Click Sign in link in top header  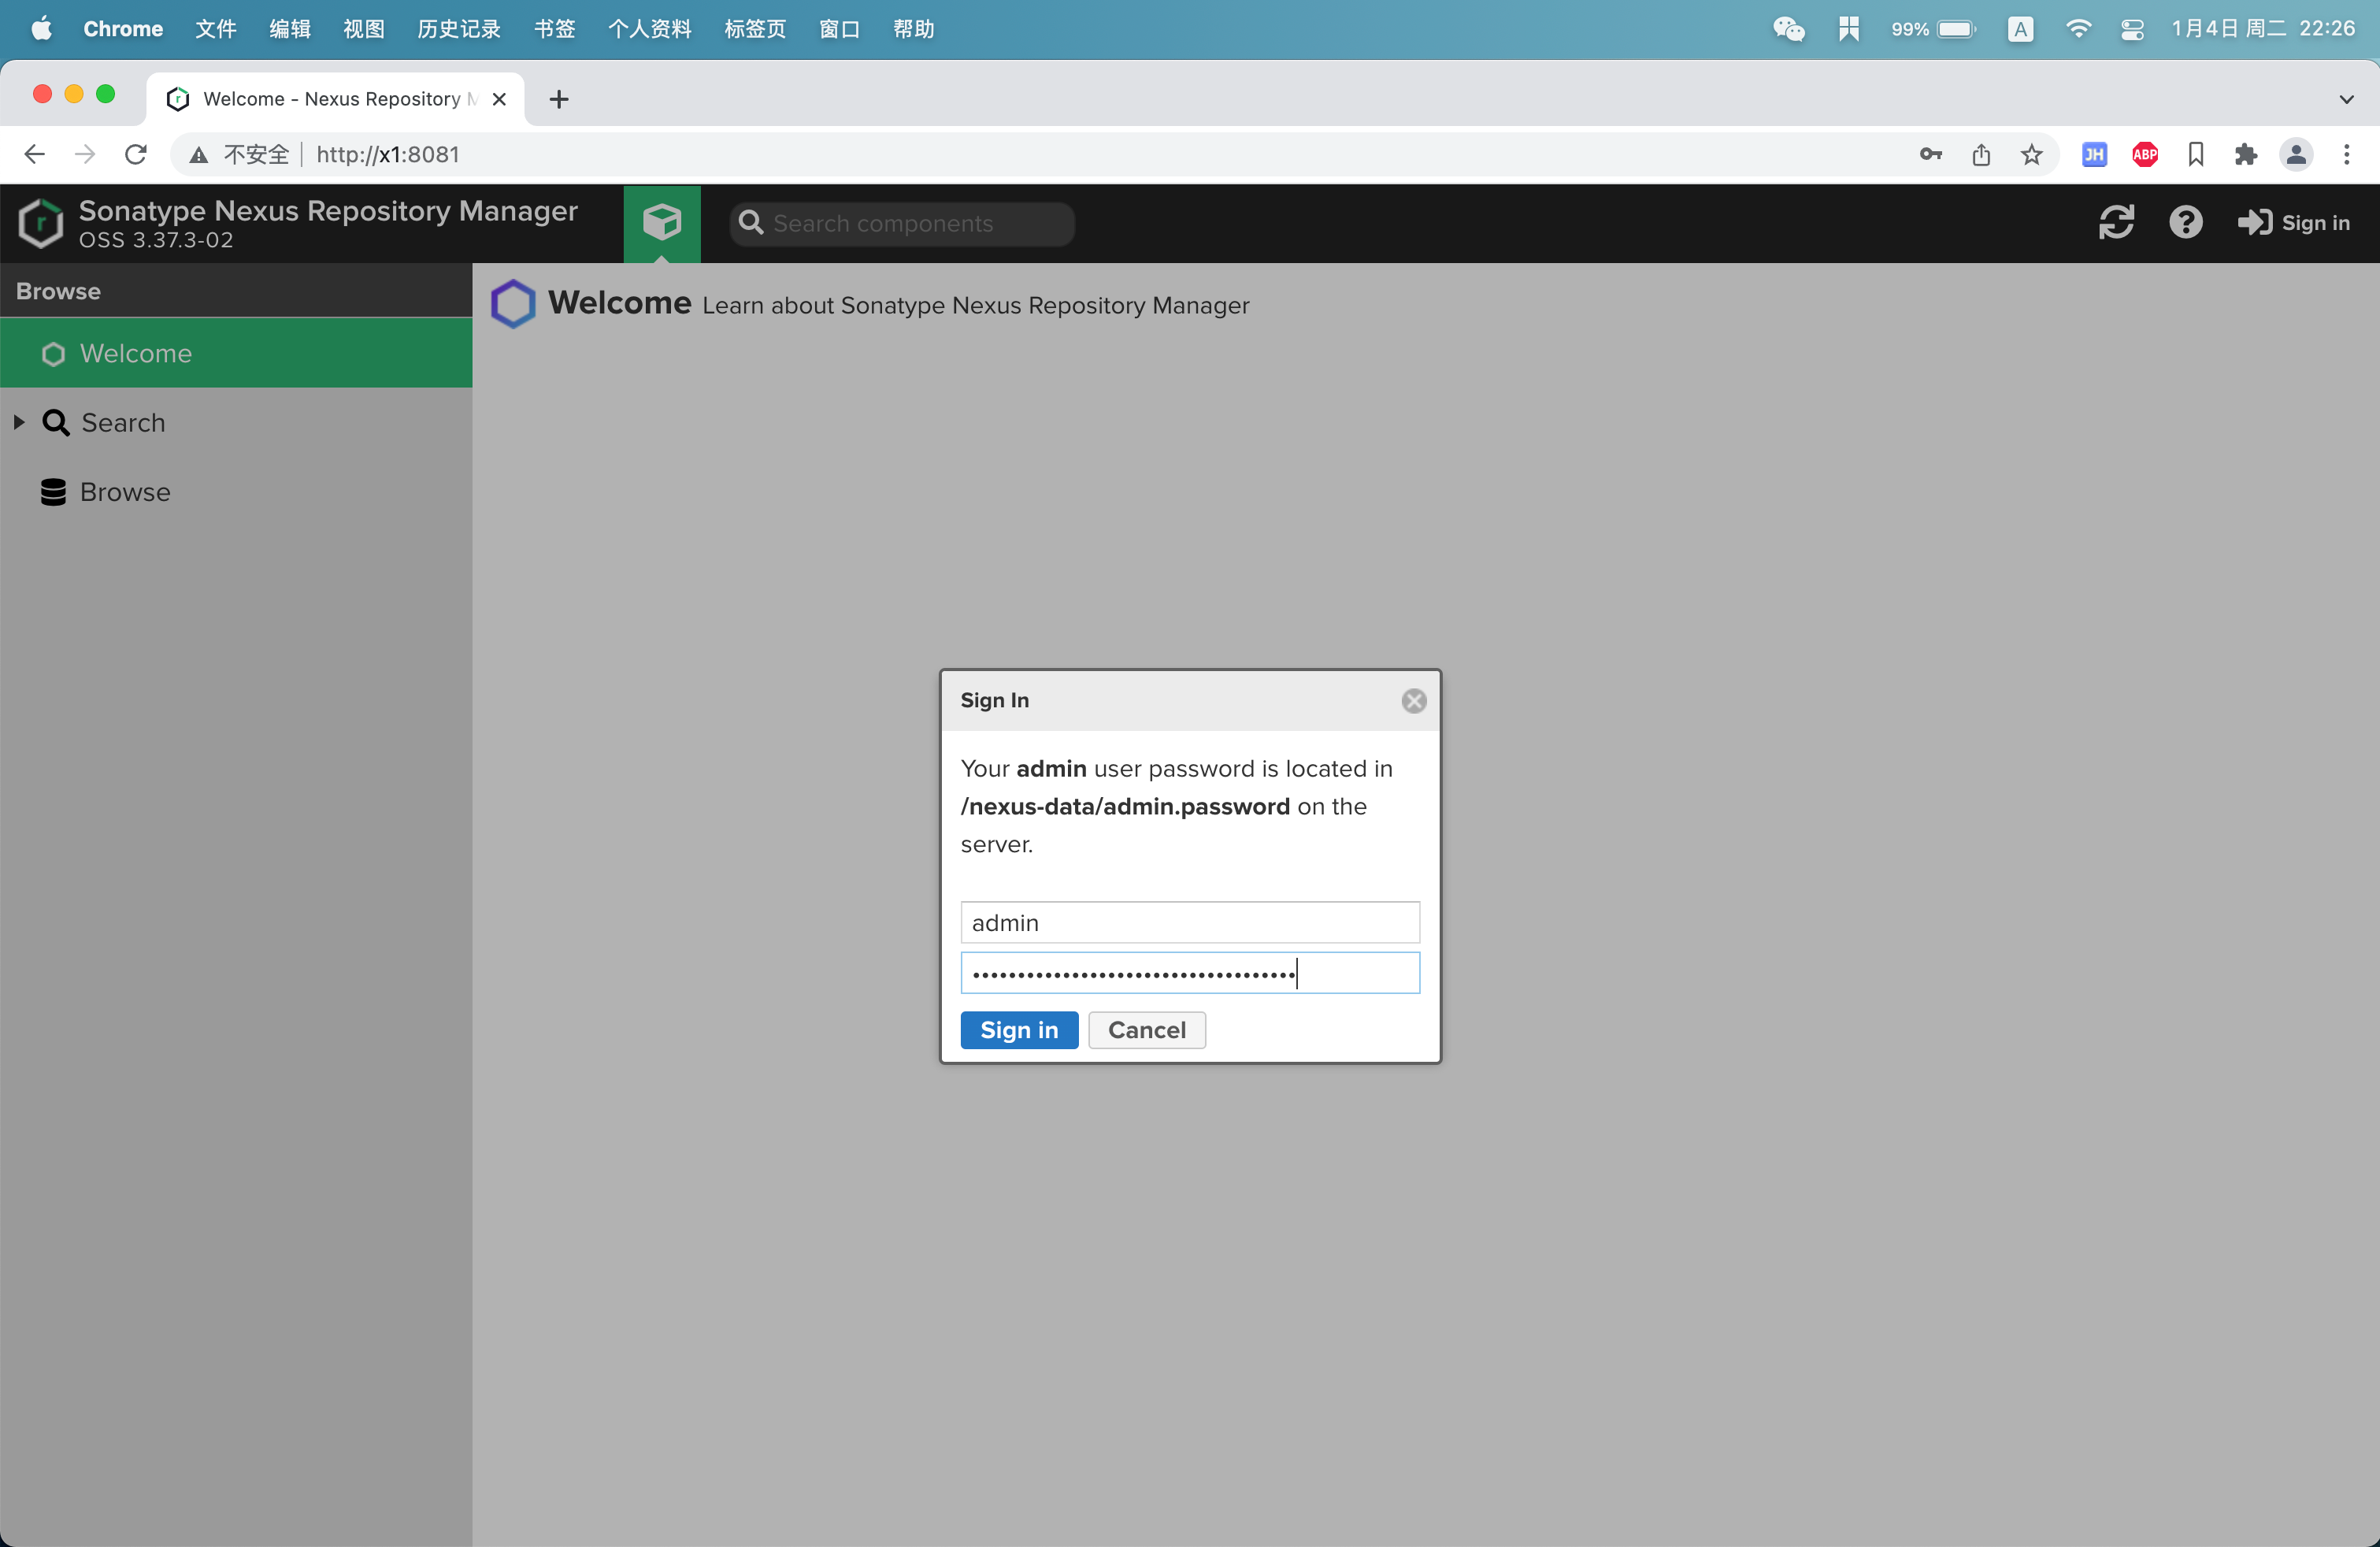click(x=2293, y=222)
